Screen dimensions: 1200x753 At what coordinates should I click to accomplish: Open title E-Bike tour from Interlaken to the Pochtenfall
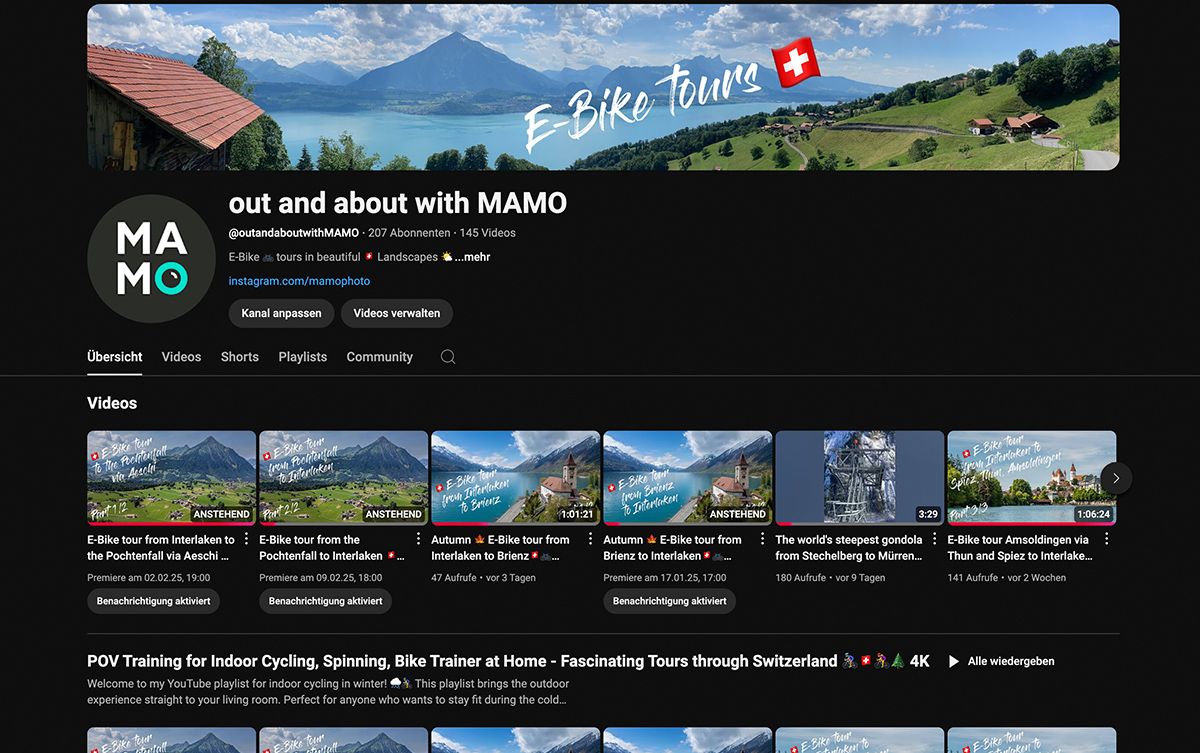161,548
